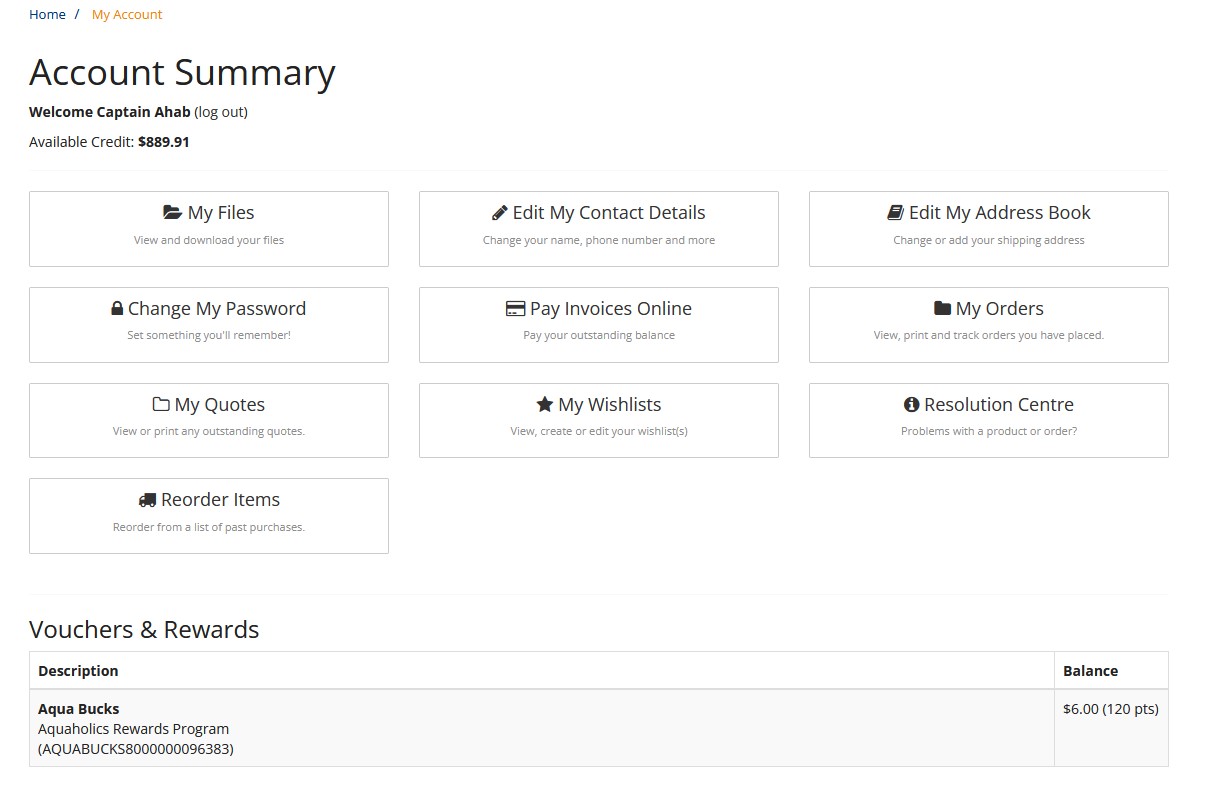Open the Resolution Centre card title
1231x806 pixels.
(x=999, y=405)
